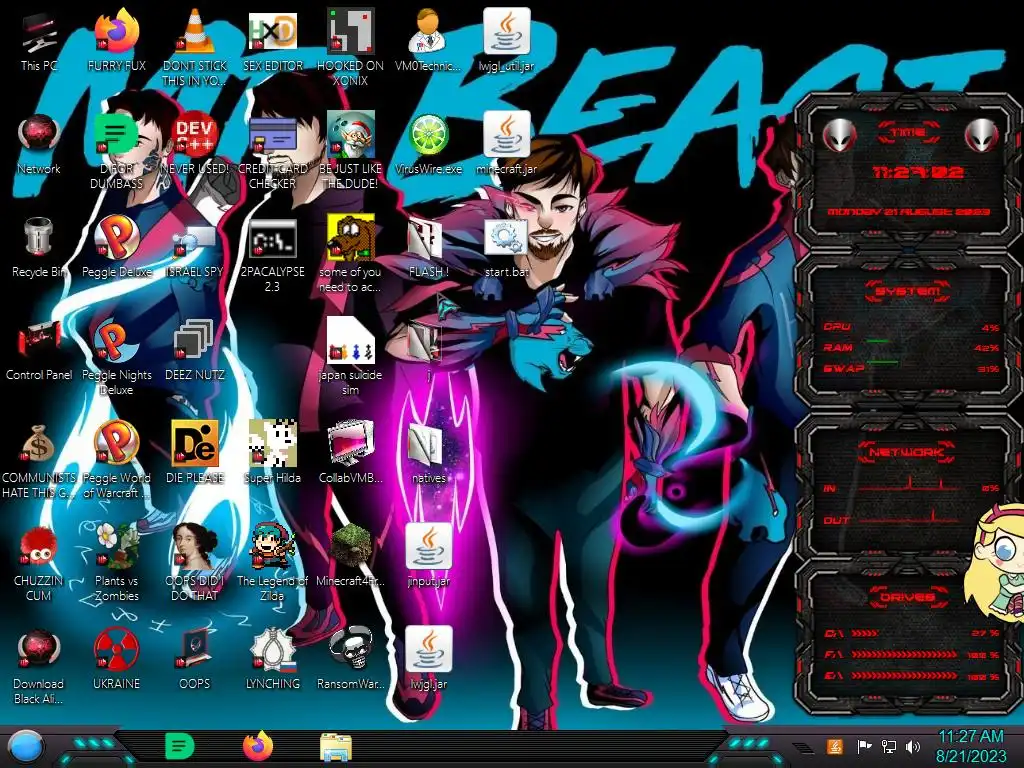
Task: Click the Java tray icon
Action: (x=835, y=746)
